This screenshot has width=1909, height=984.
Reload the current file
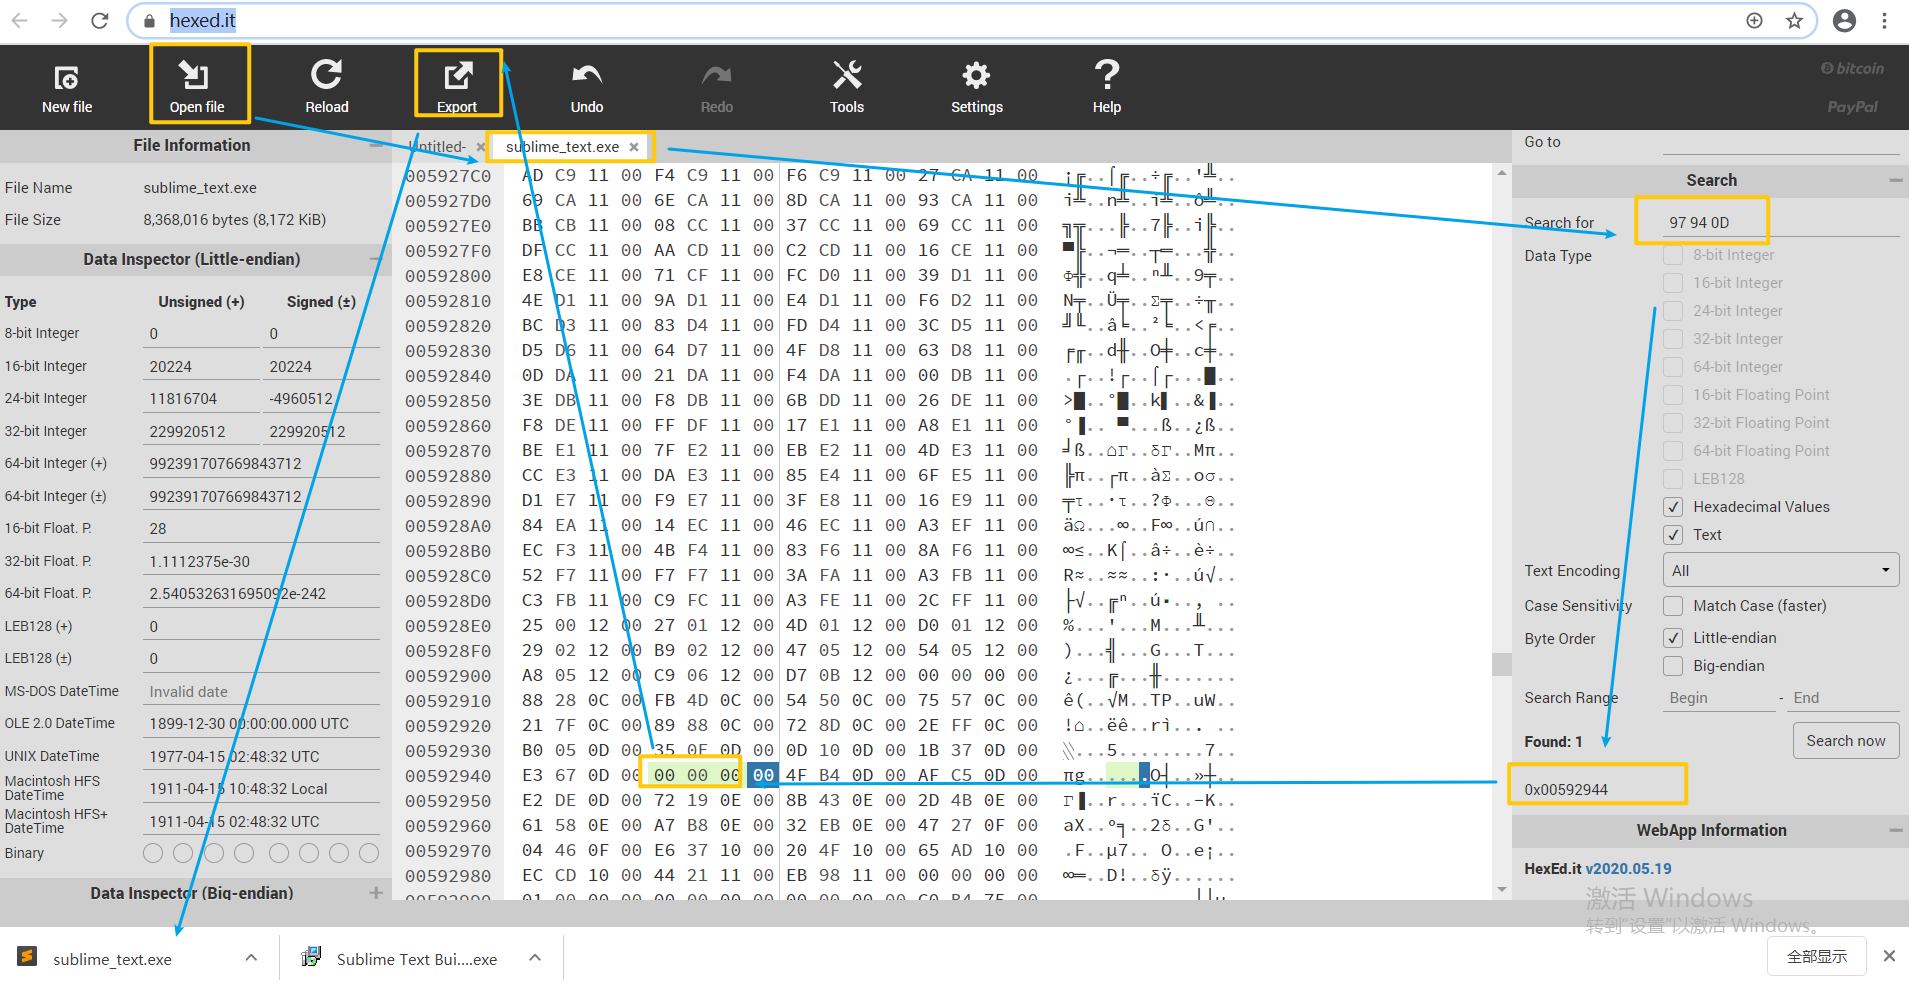coord(327,87)
